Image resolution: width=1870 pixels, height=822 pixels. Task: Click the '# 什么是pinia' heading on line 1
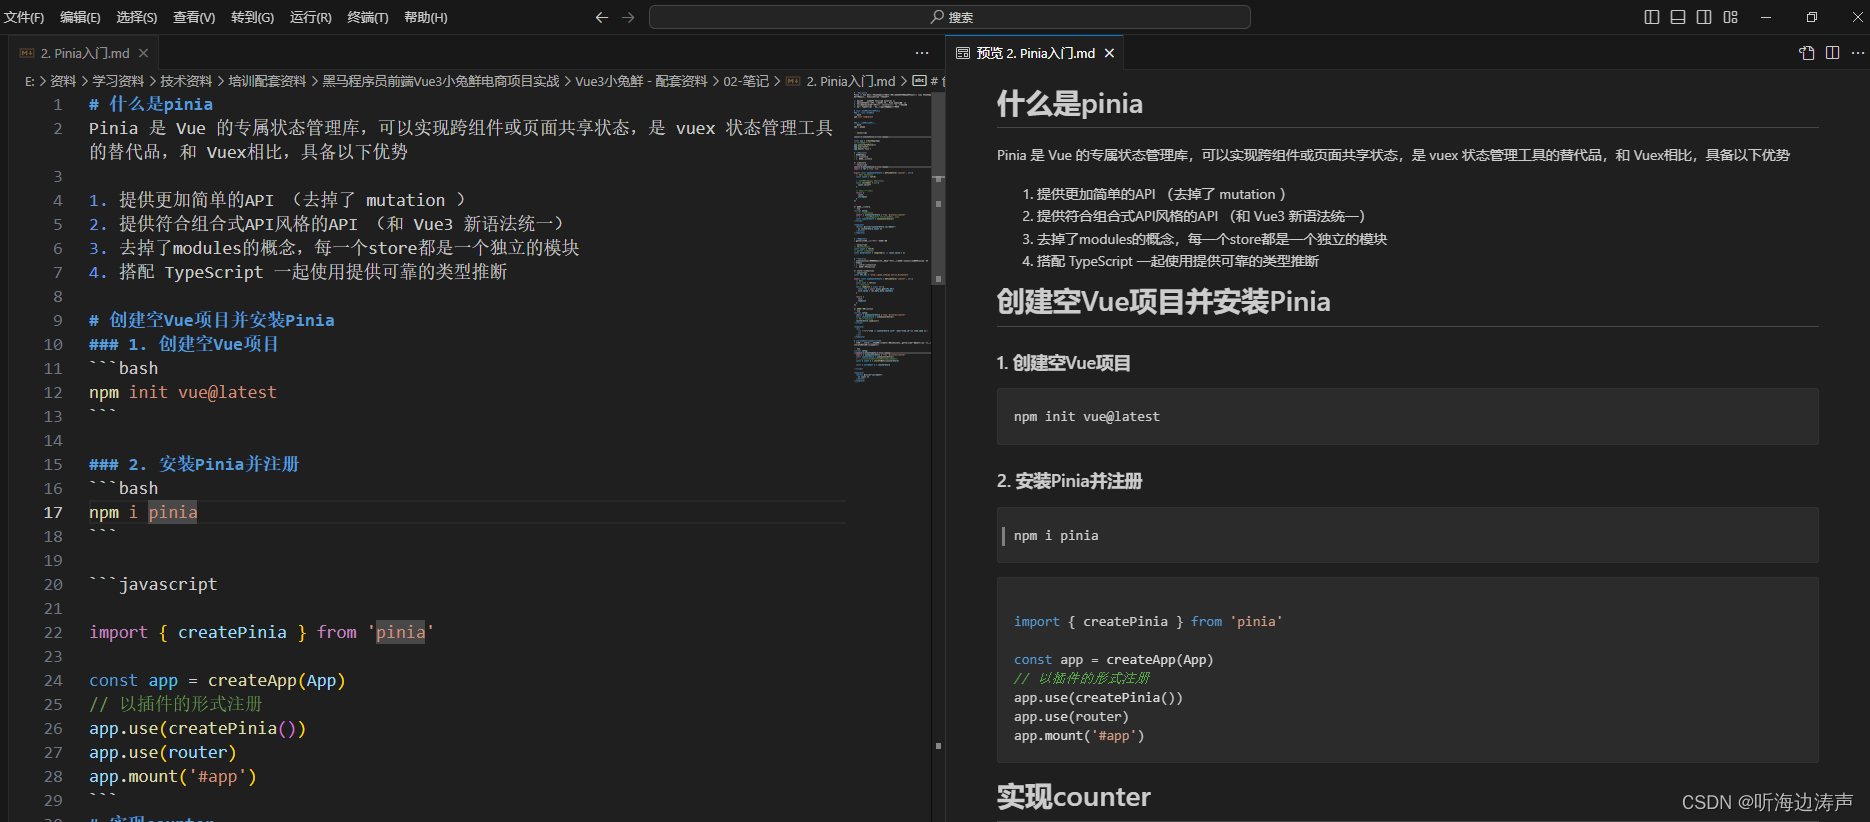(151, 104)
